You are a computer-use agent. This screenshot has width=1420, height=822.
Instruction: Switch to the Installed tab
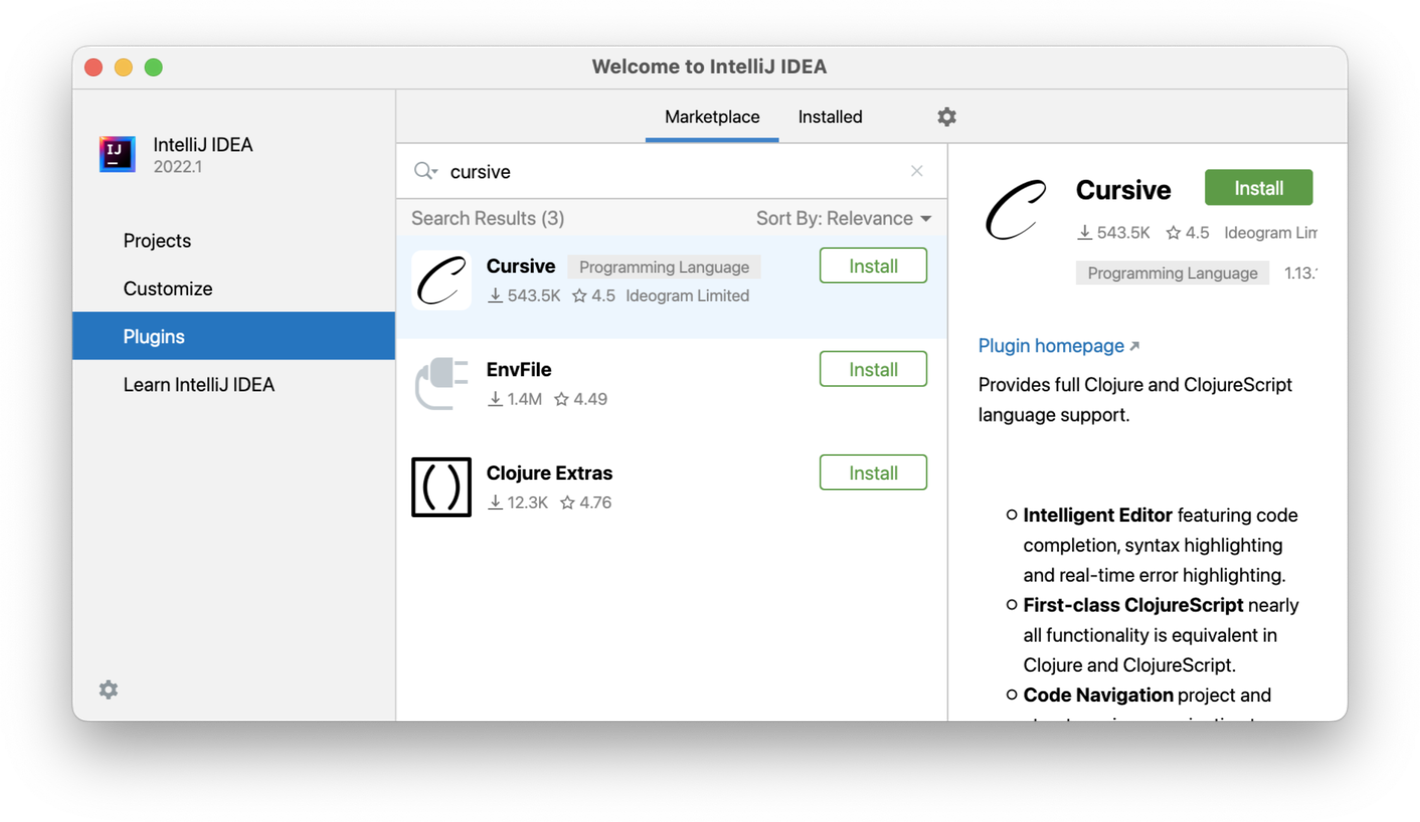[x=830, y=117]
